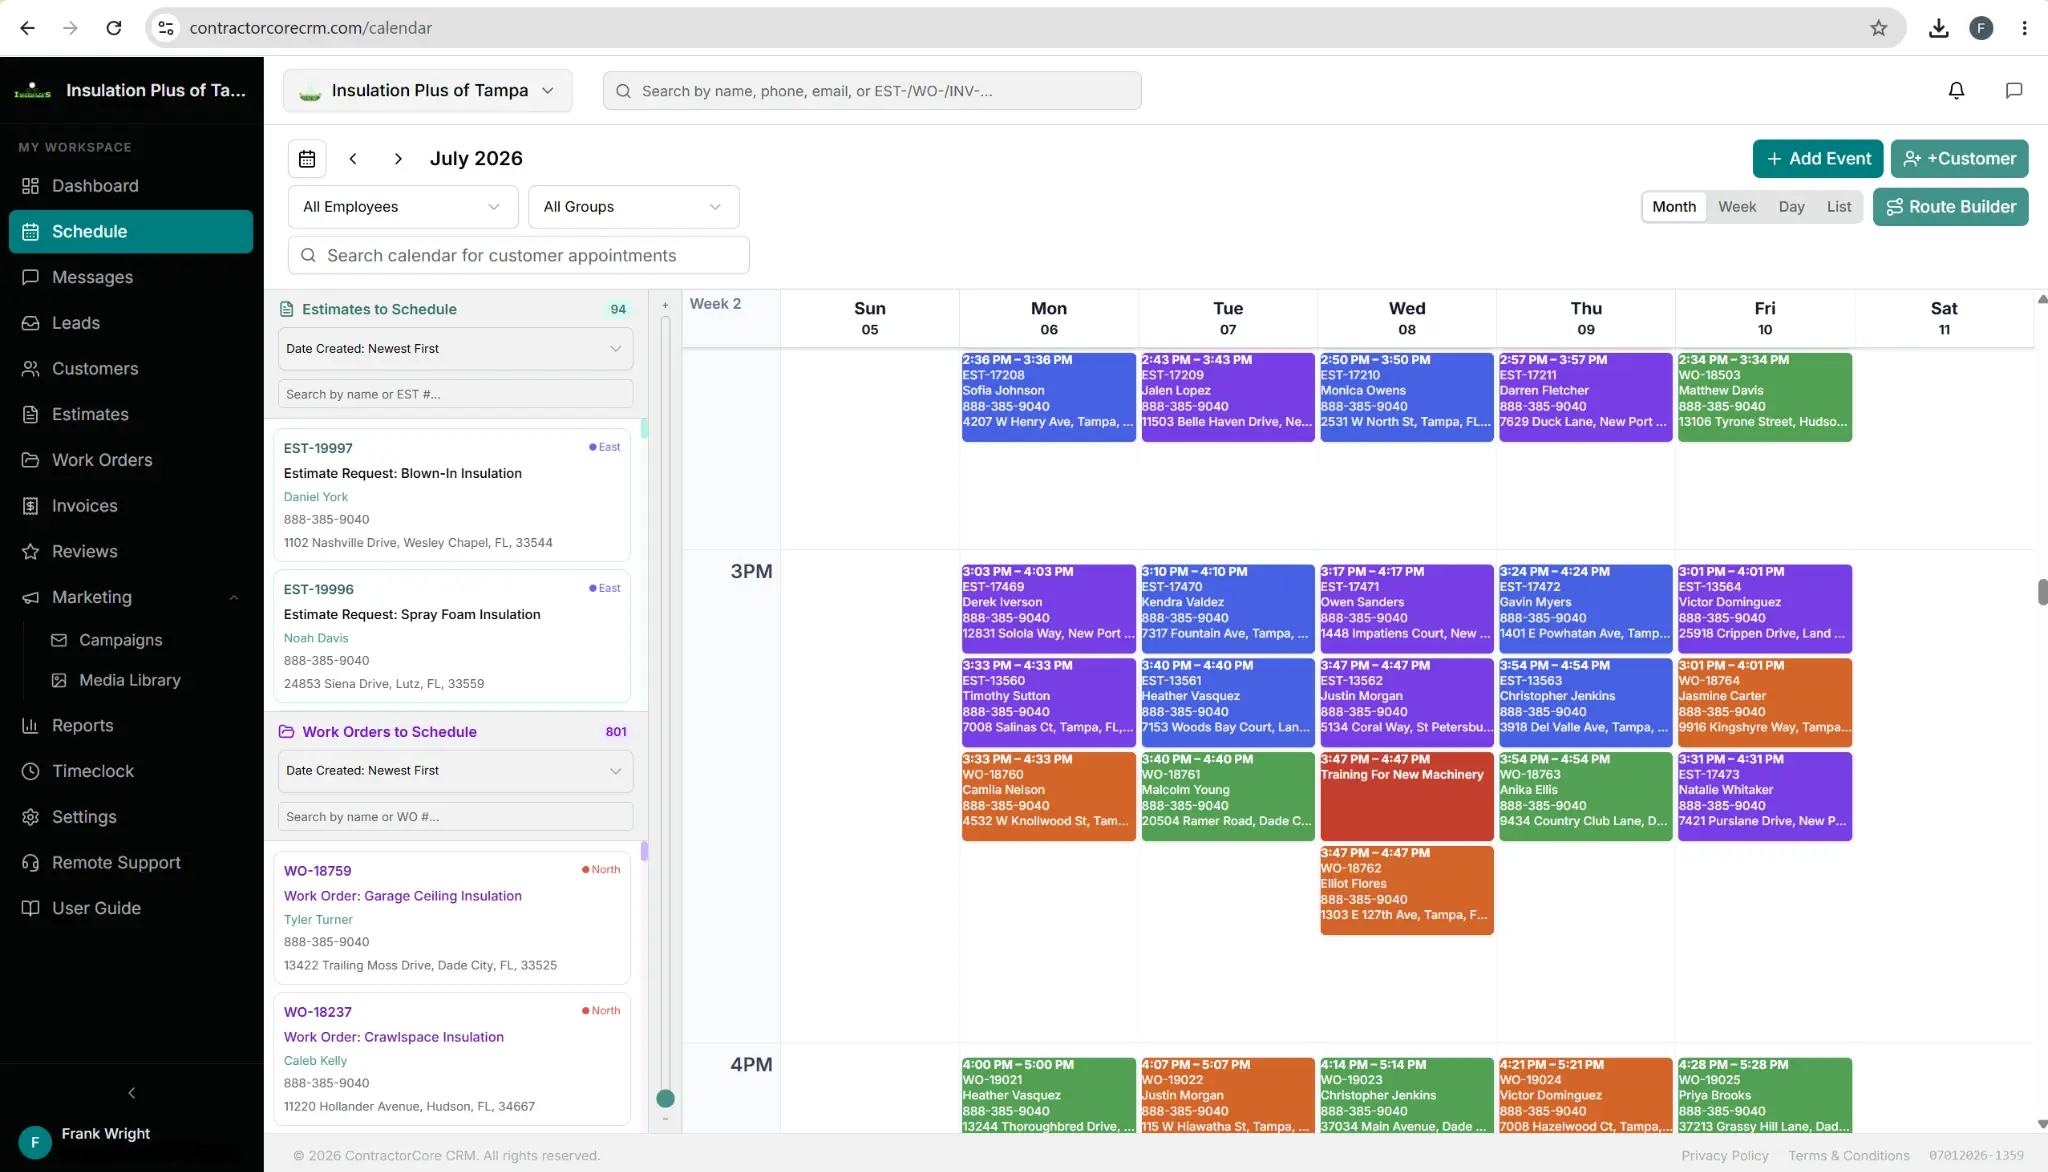Open Tyler Turner customer link

click(x=318, y=920)
